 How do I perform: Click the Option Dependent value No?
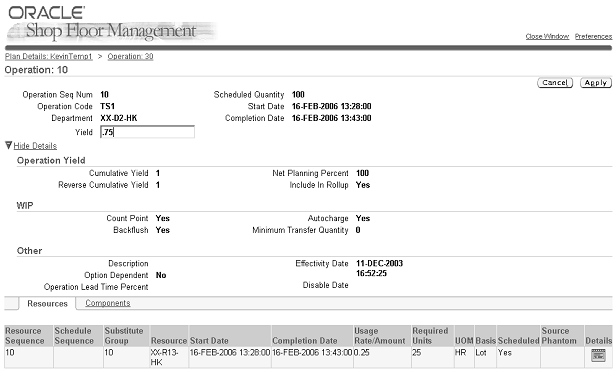click(x=161, y=275)
